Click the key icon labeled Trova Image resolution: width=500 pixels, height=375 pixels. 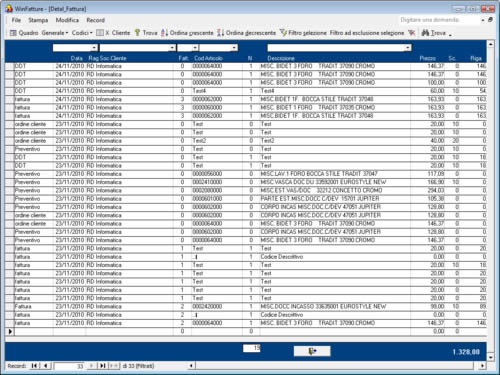tap(137, 33)
